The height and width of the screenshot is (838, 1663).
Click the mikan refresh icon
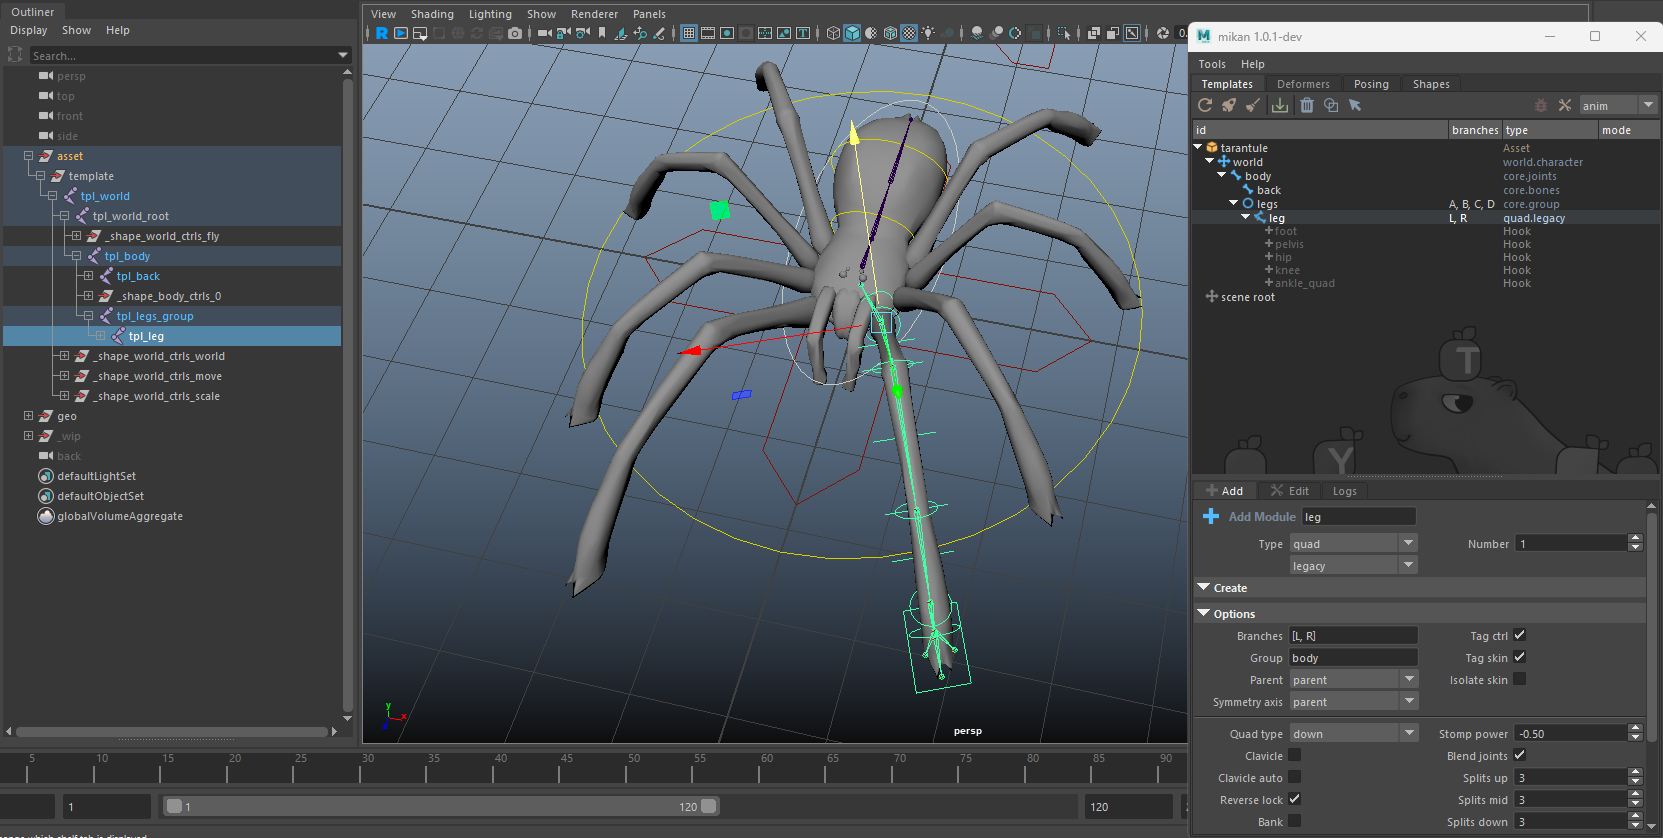click(x=1205, y=105)
